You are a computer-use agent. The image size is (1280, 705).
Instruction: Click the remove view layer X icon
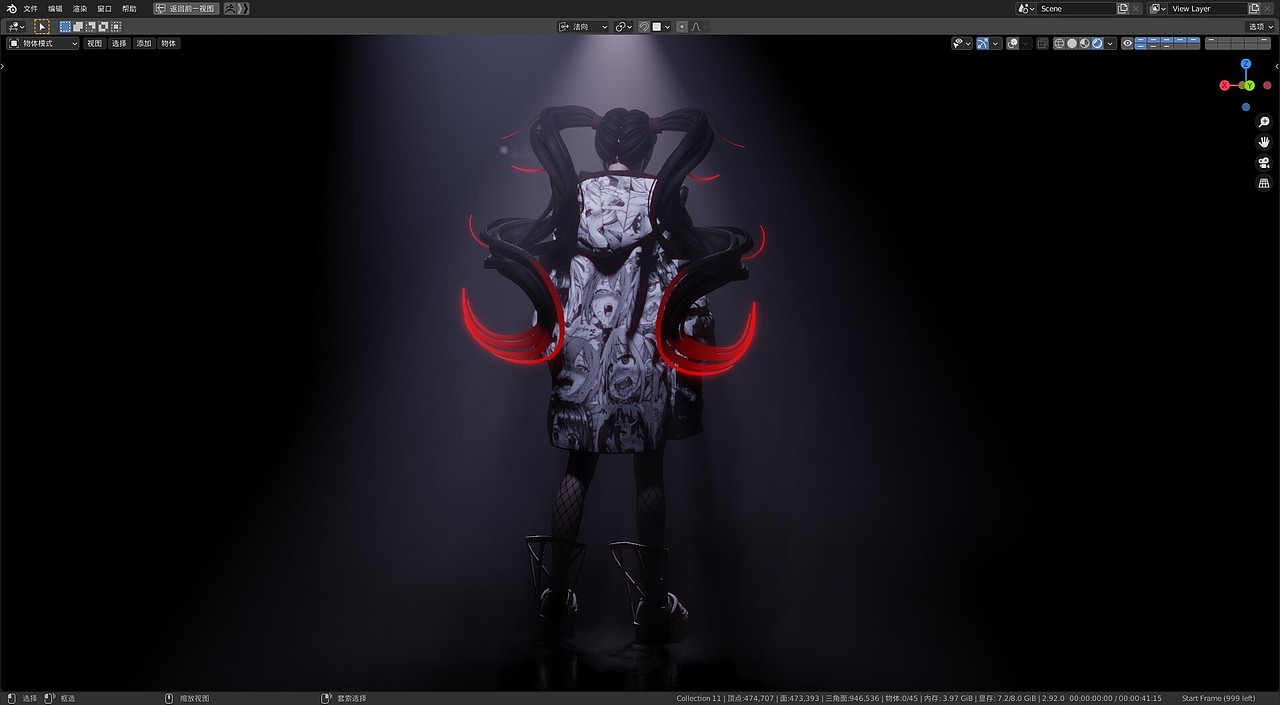click(x=1267, y=8)
